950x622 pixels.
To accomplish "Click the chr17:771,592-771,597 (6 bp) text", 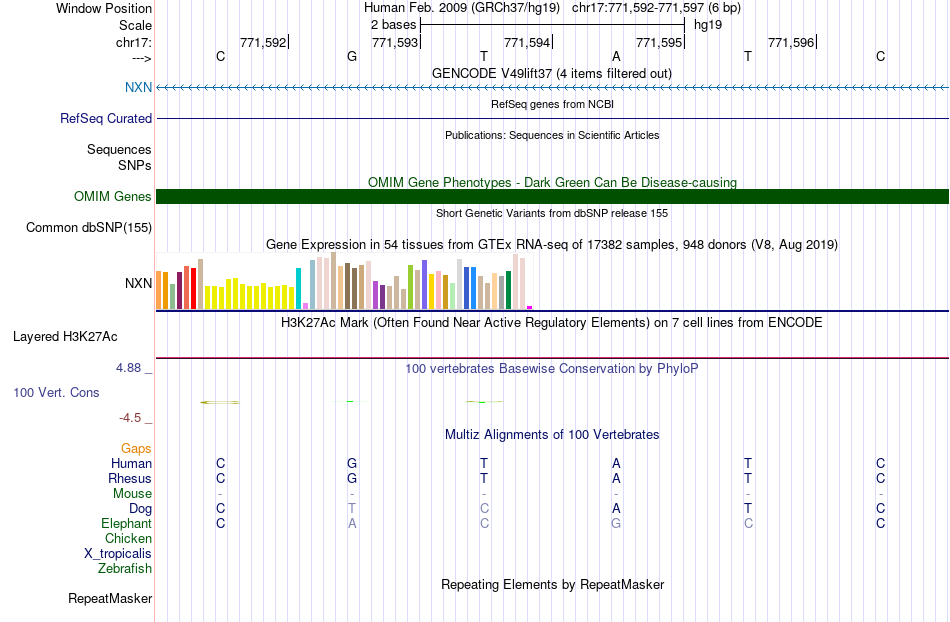I will click(656, 8).
